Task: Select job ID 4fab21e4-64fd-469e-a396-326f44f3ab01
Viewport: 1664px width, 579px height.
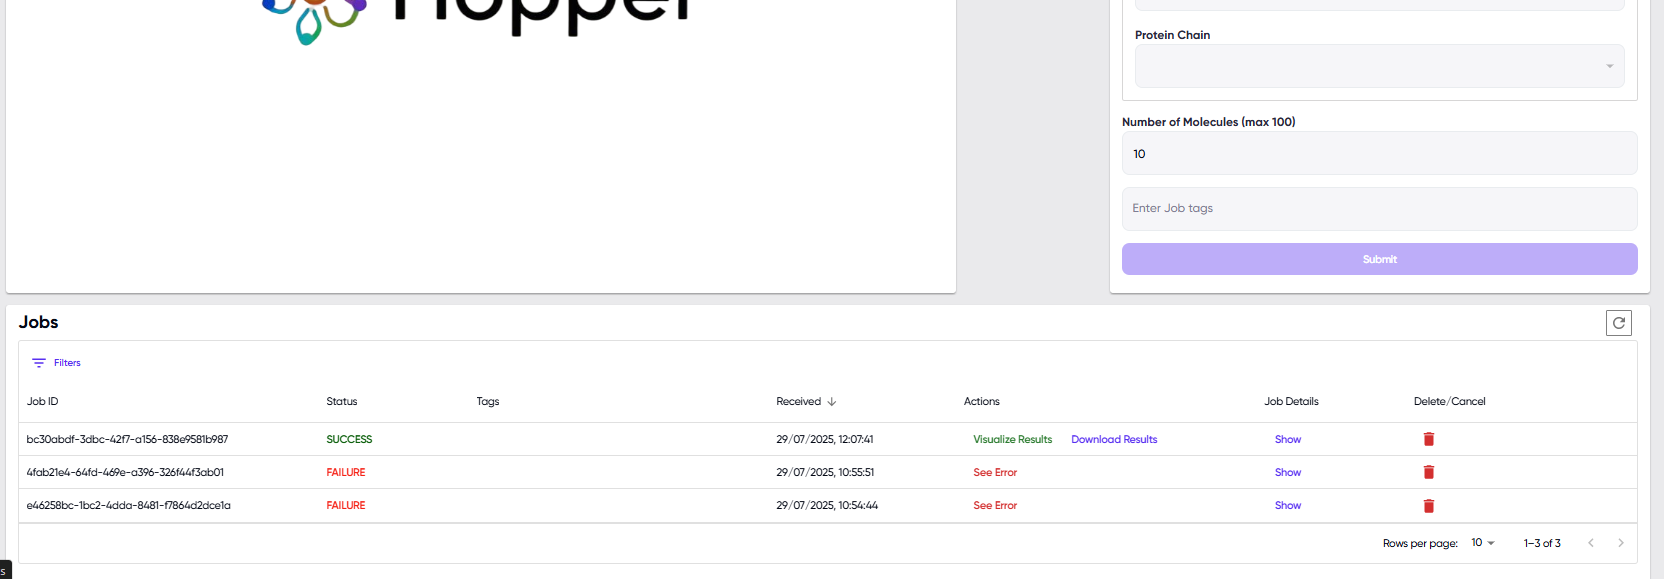Action: coord(125,472)
